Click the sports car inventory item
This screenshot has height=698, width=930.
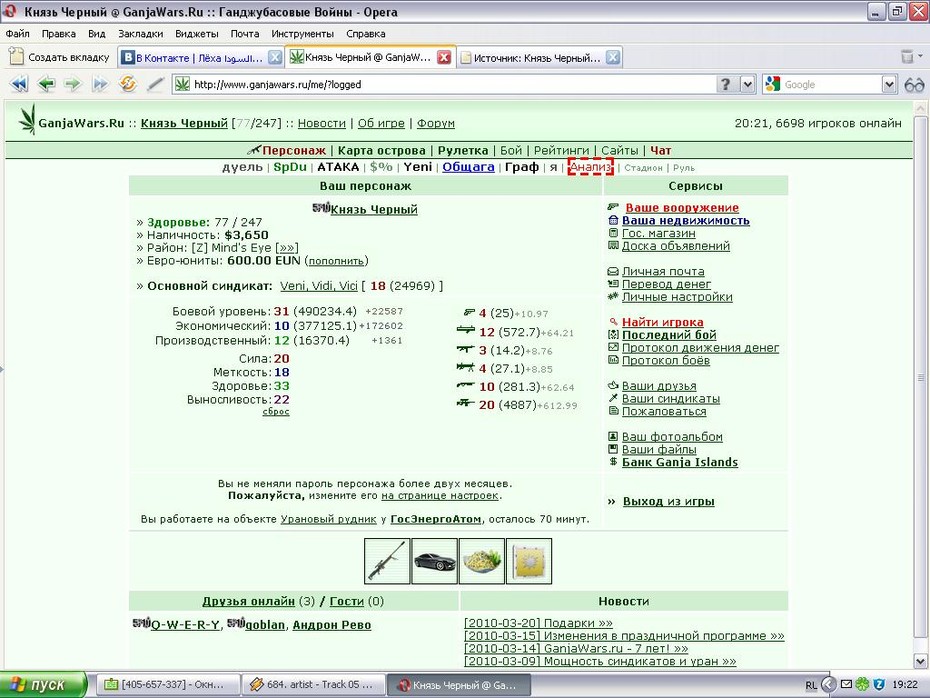434,561
